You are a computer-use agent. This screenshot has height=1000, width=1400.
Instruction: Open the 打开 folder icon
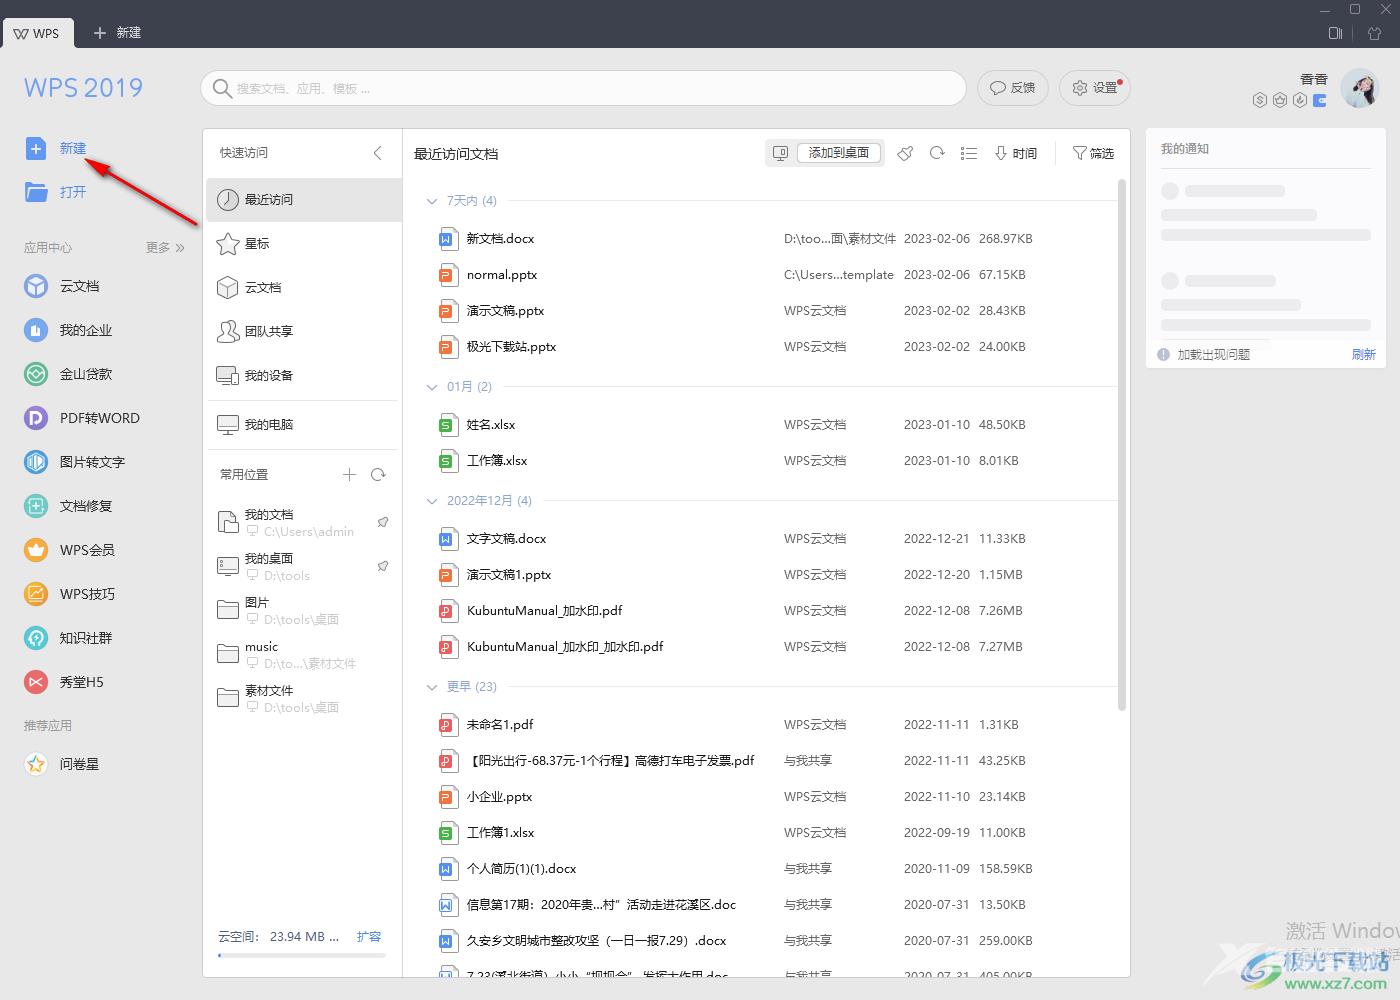(x=36, y=192)
